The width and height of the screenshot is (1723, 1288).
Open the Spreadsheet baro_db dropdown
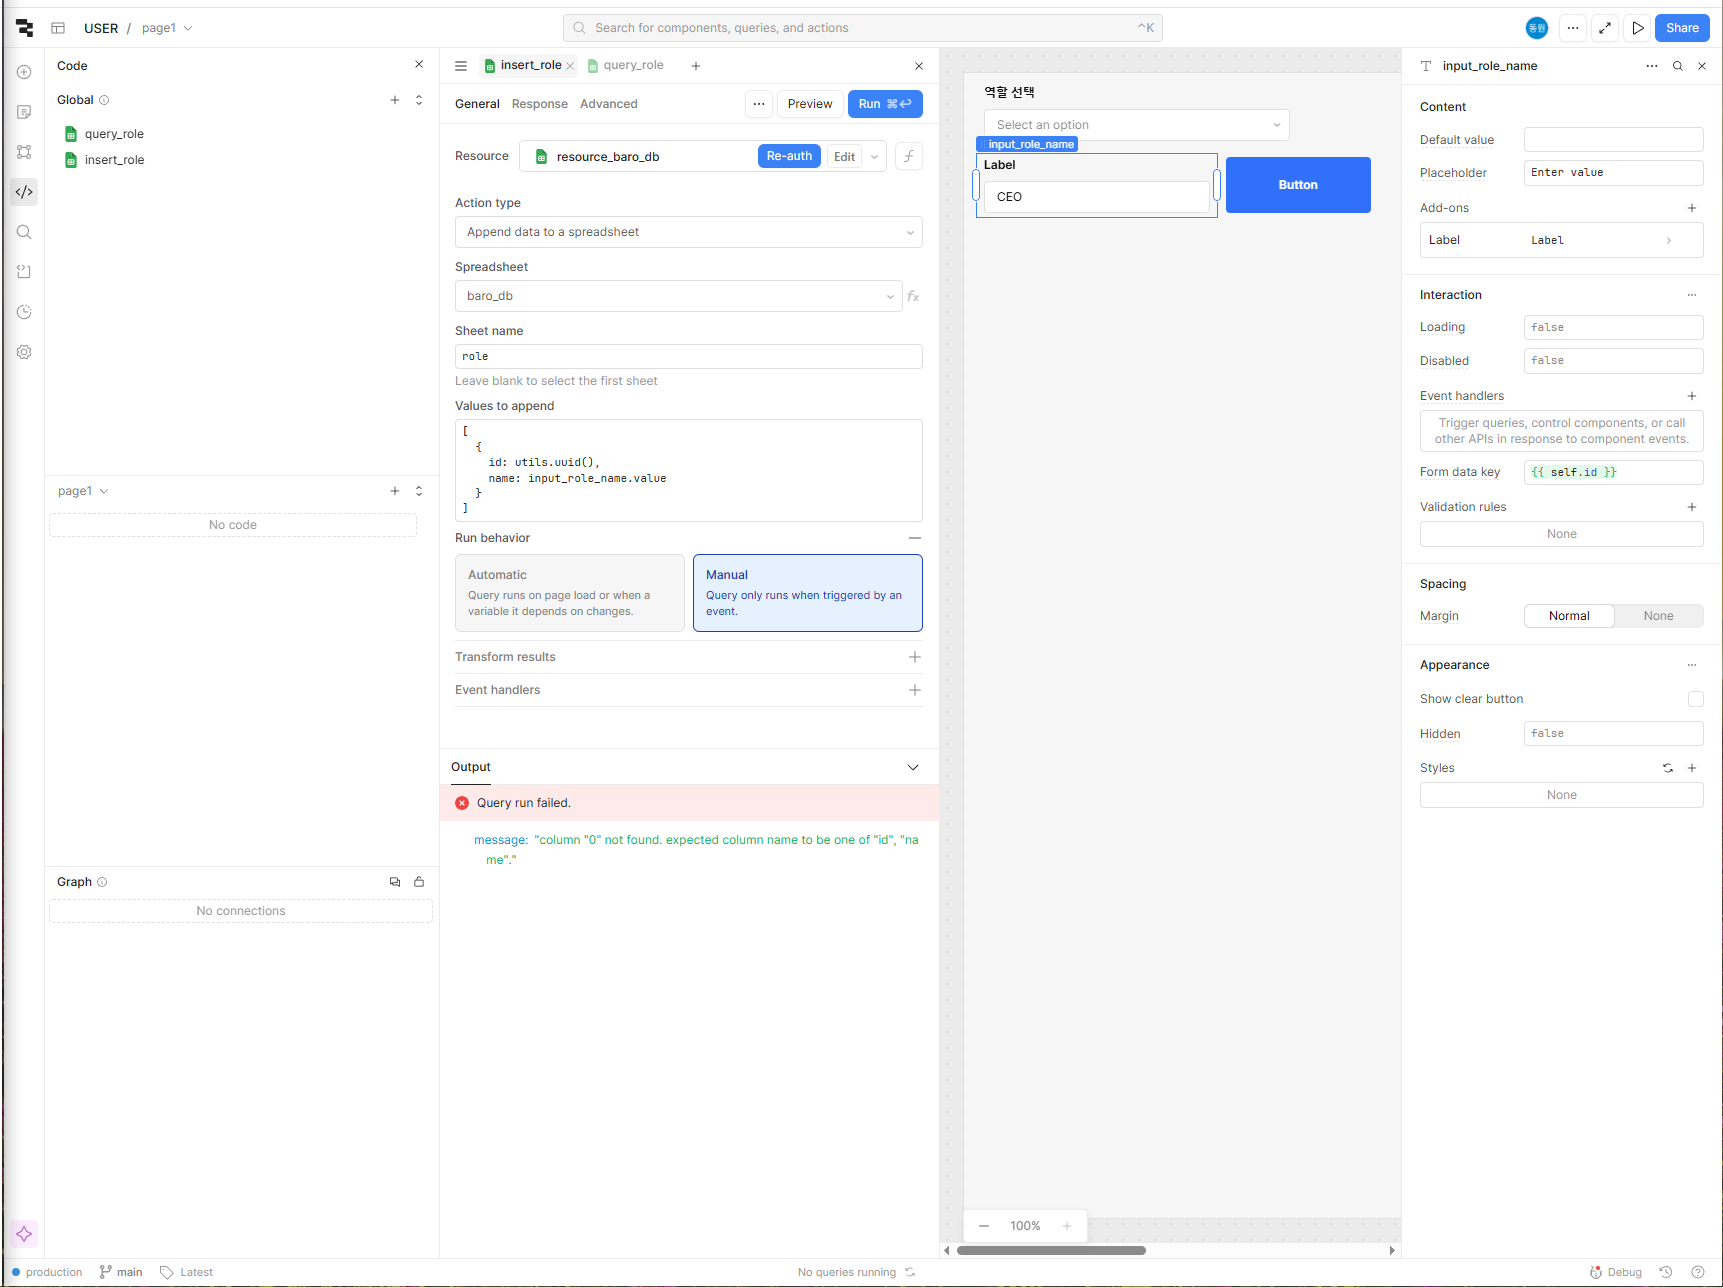(679, 296)
